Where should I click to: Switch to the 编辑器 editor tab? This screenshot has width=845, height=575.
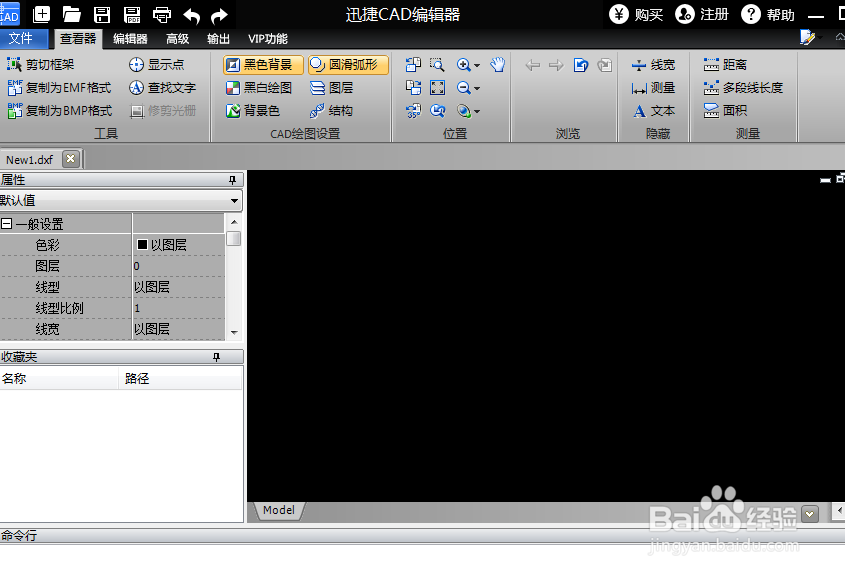coord(130,39)
